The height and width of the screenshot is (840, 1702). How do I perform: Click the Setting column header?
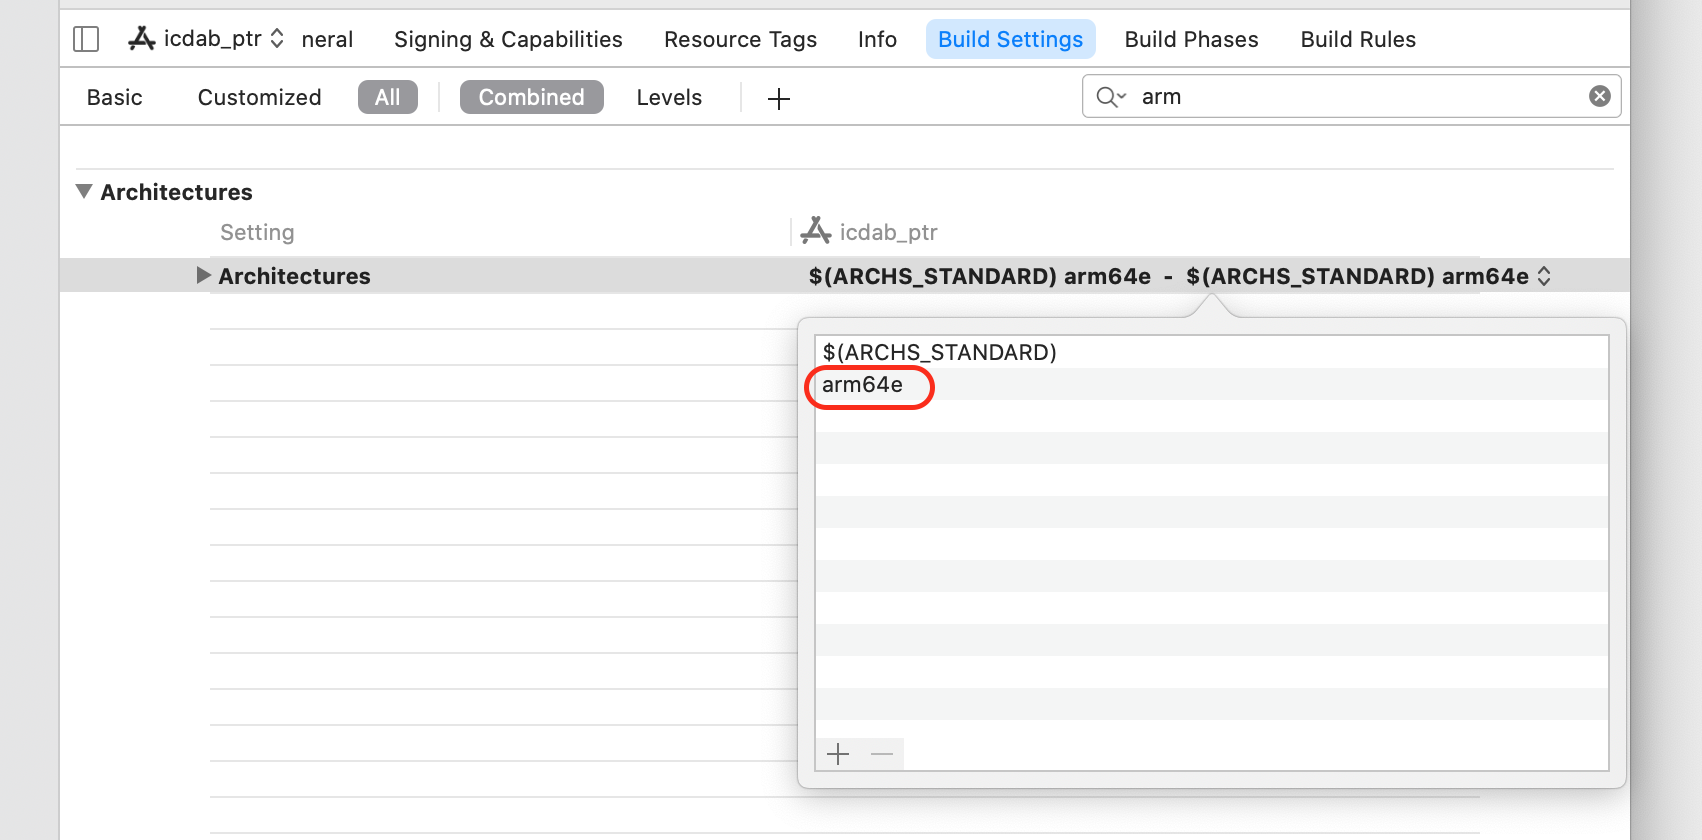click(257, 232)
